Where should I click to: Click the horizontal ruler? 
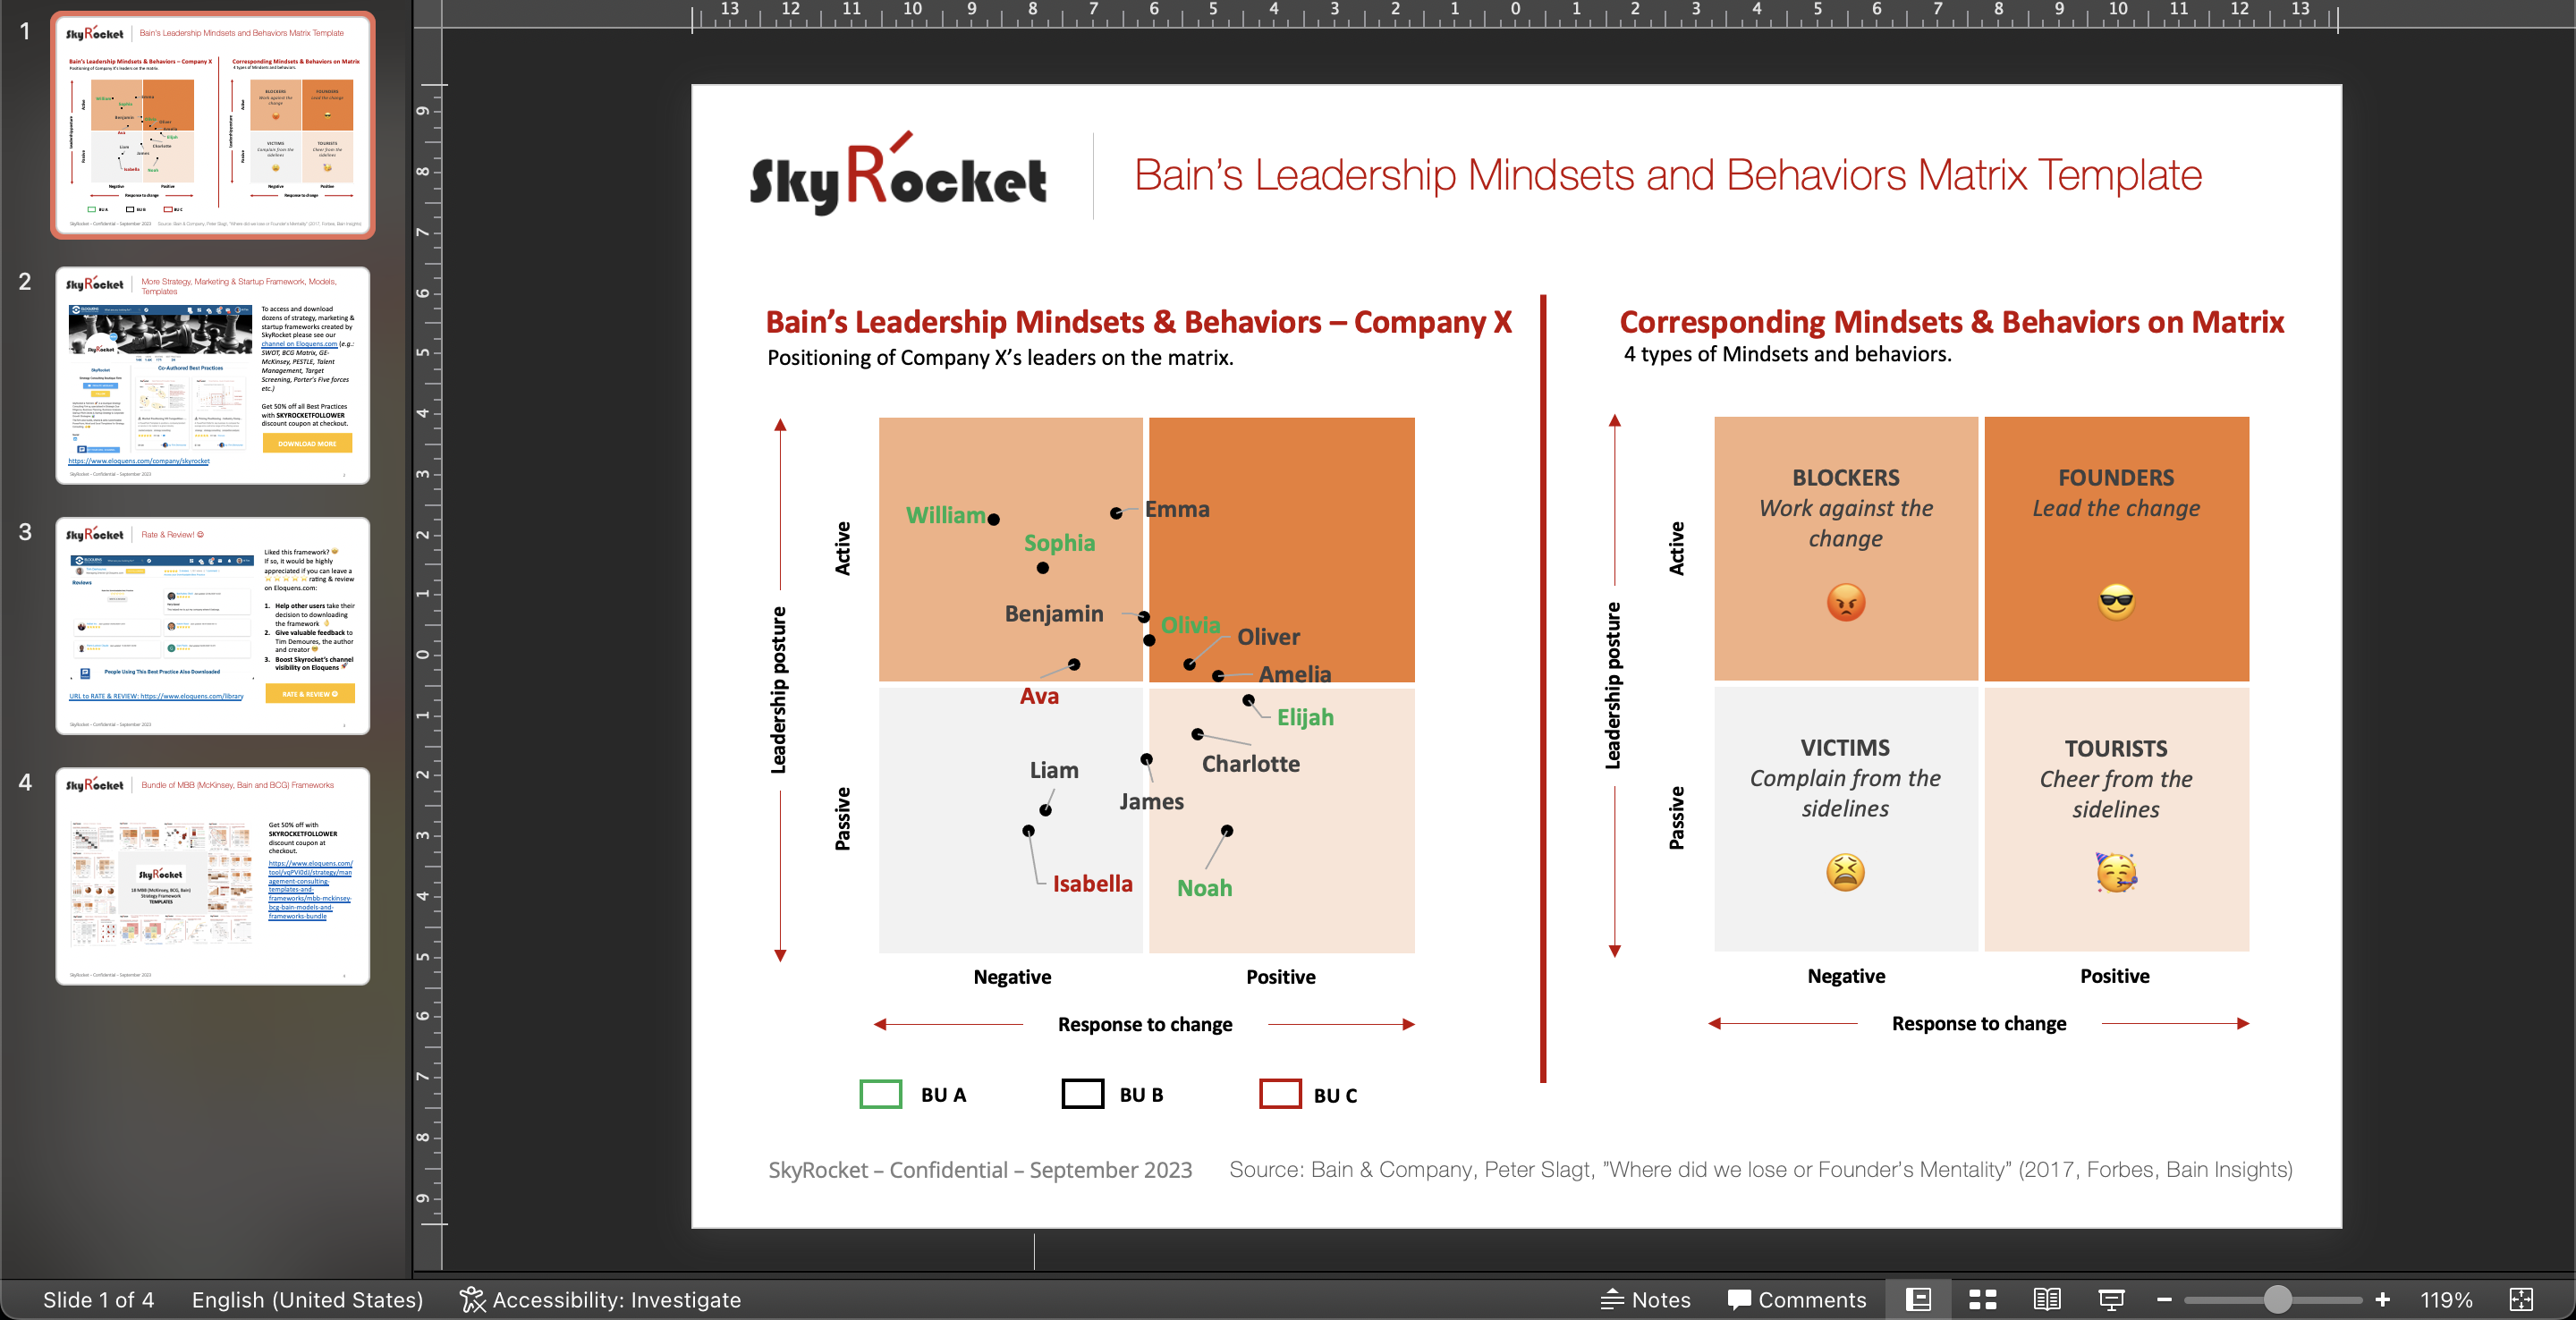pyautogui.click(x=1515, y=14)
